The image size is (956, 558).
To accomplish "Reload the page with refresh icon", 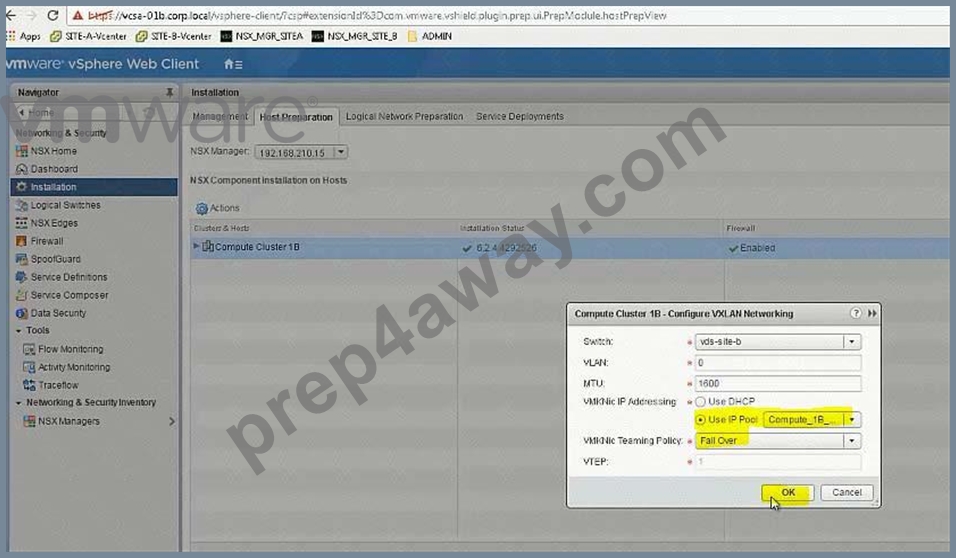I will tap(53, 15).
